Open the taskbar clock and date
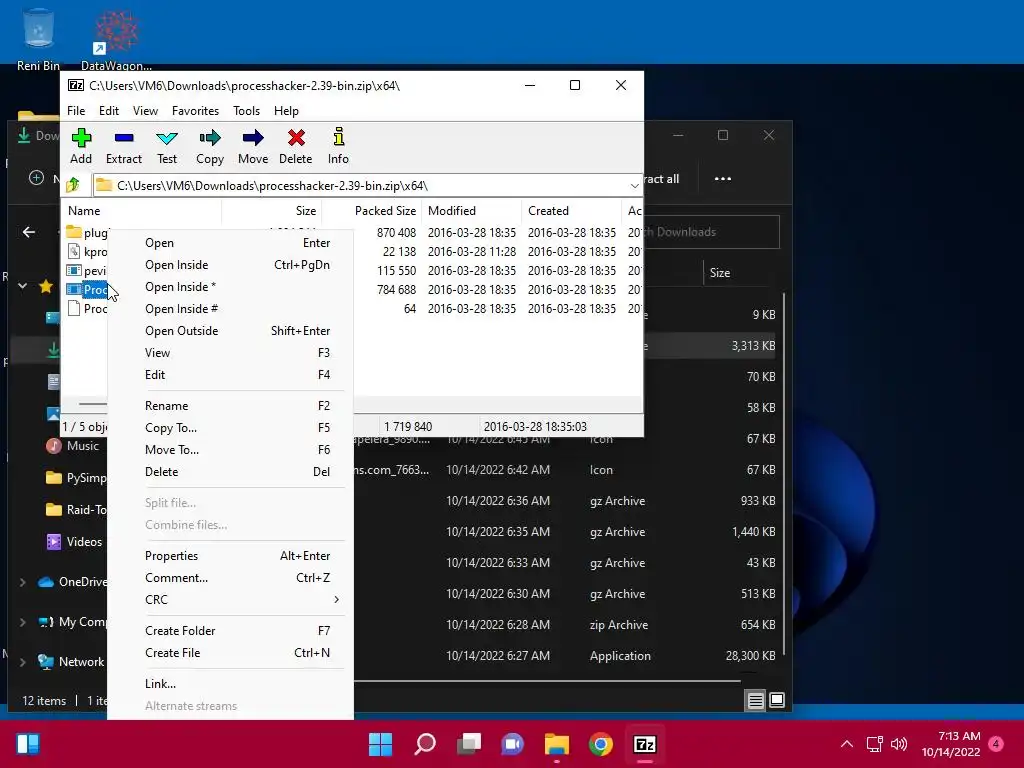Image resolution: width=1024 pixels, height=768 pixels. tap(951, 744)
